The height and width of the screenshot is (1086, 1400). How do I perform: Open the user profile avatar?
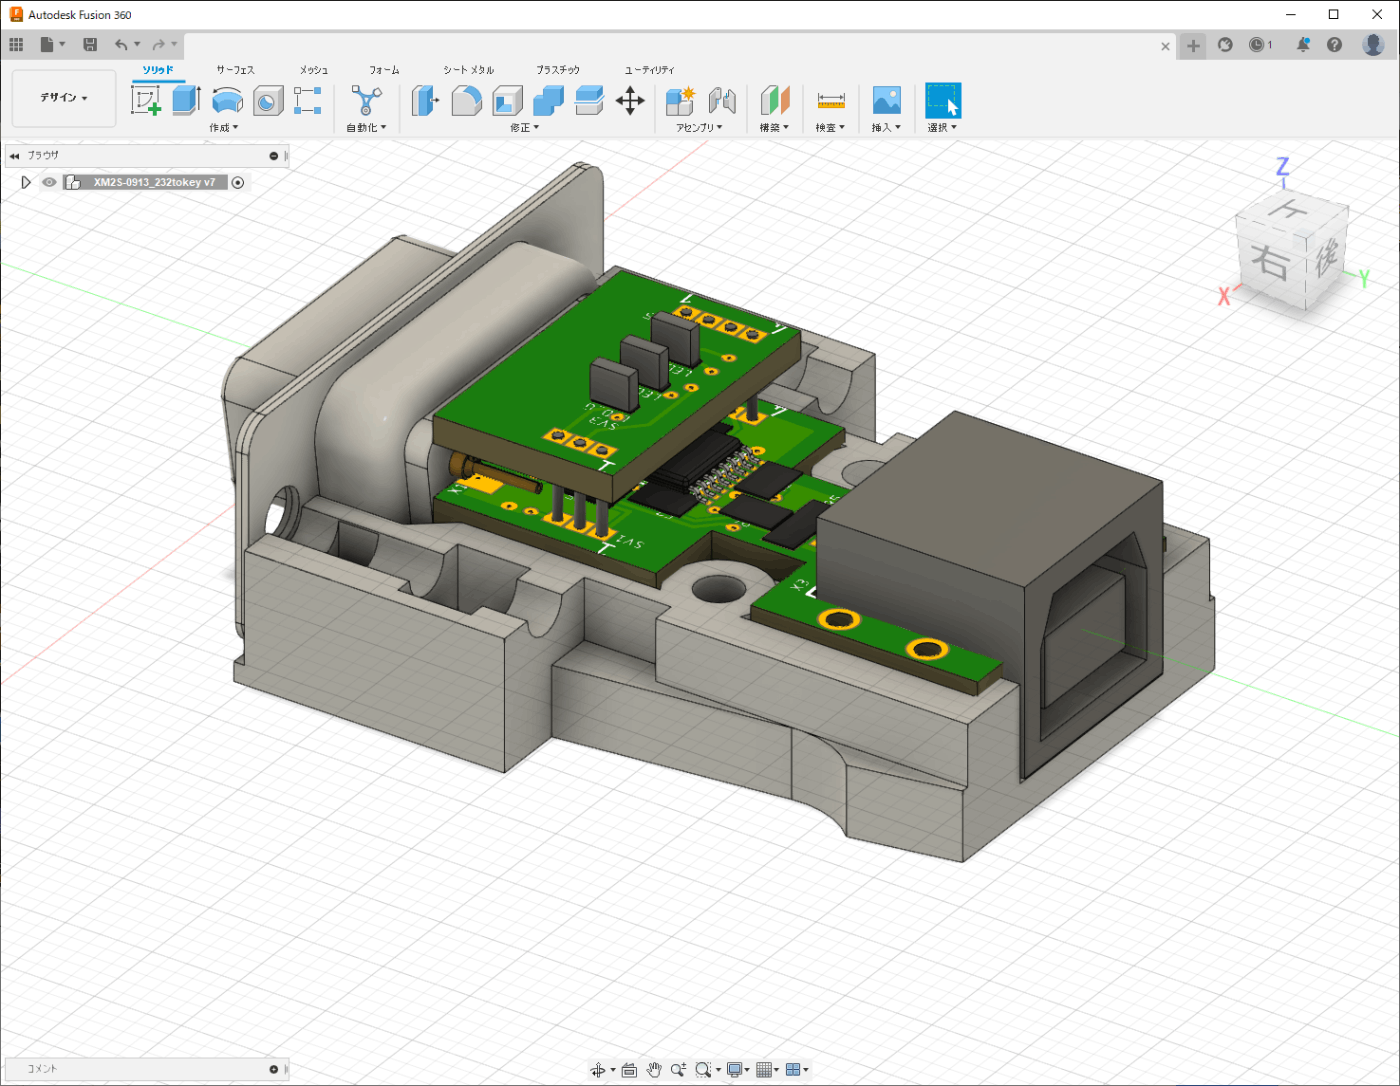[1374, 44]
